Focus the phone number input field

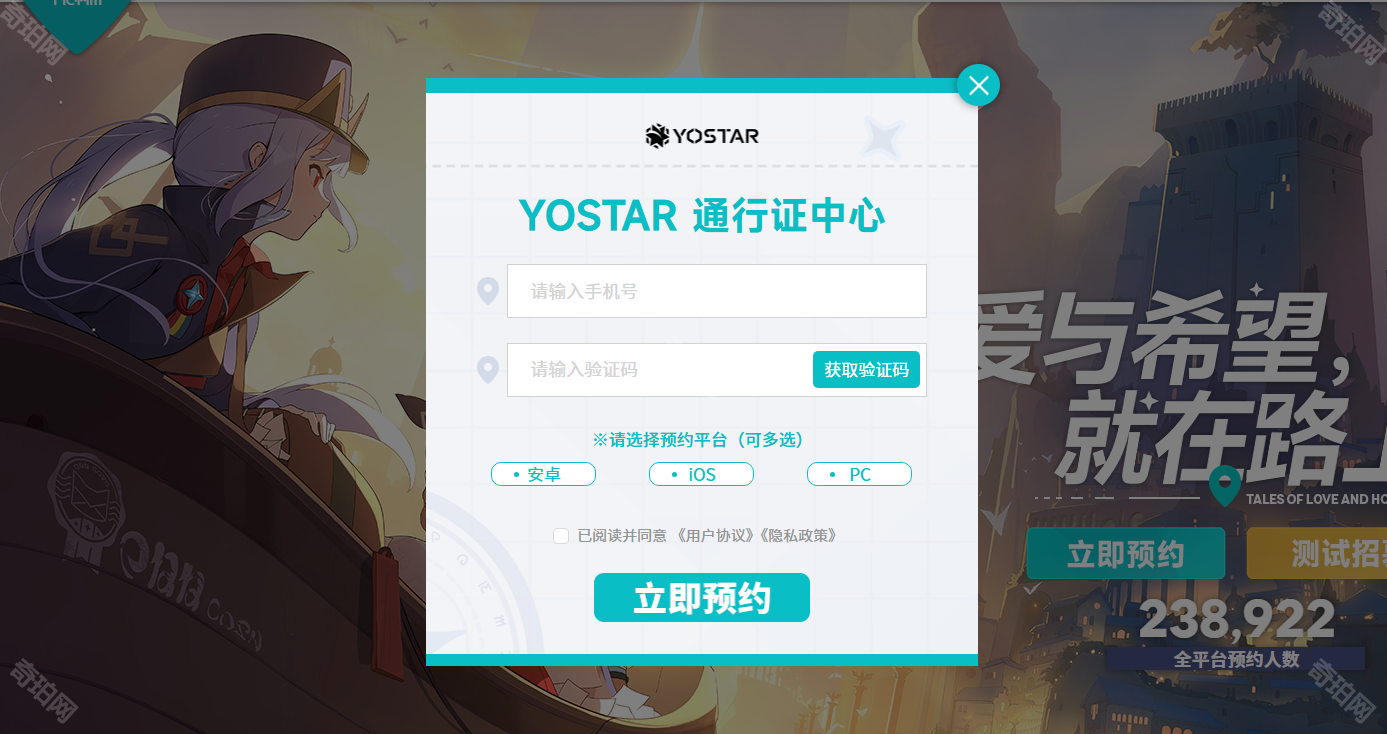(x=717, y=291)
